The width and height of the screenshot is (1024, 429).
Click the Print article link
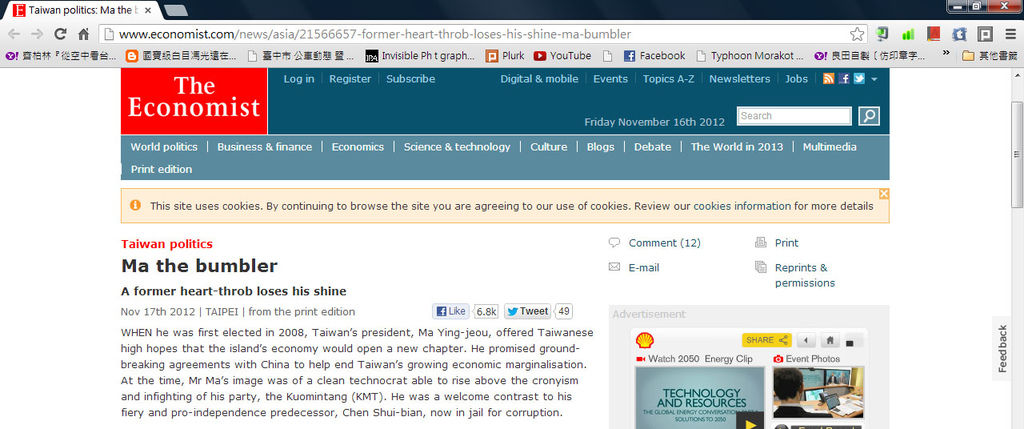click(x=786, y=243)
